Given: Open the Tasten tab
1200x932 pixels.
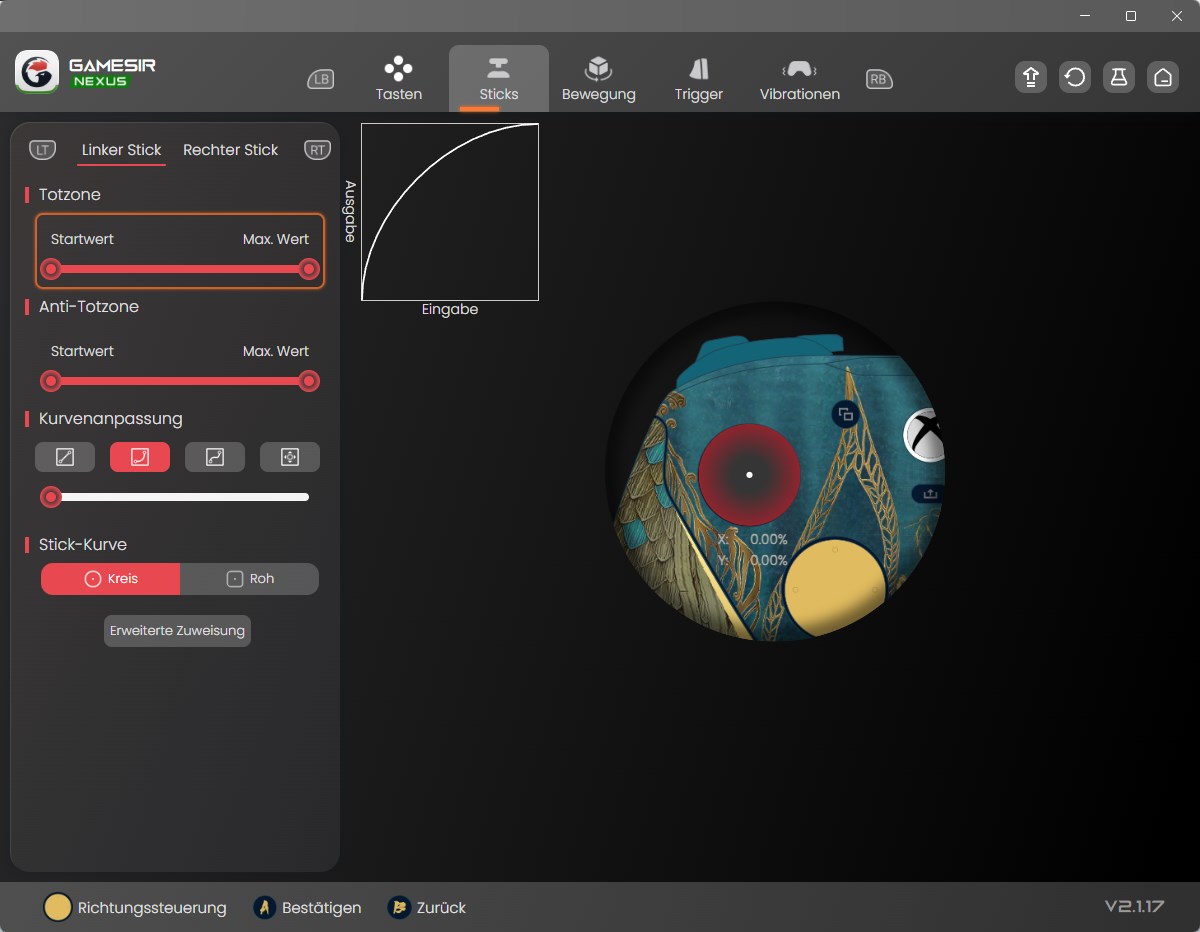Looking at the screenshot, I should point(399,79).
